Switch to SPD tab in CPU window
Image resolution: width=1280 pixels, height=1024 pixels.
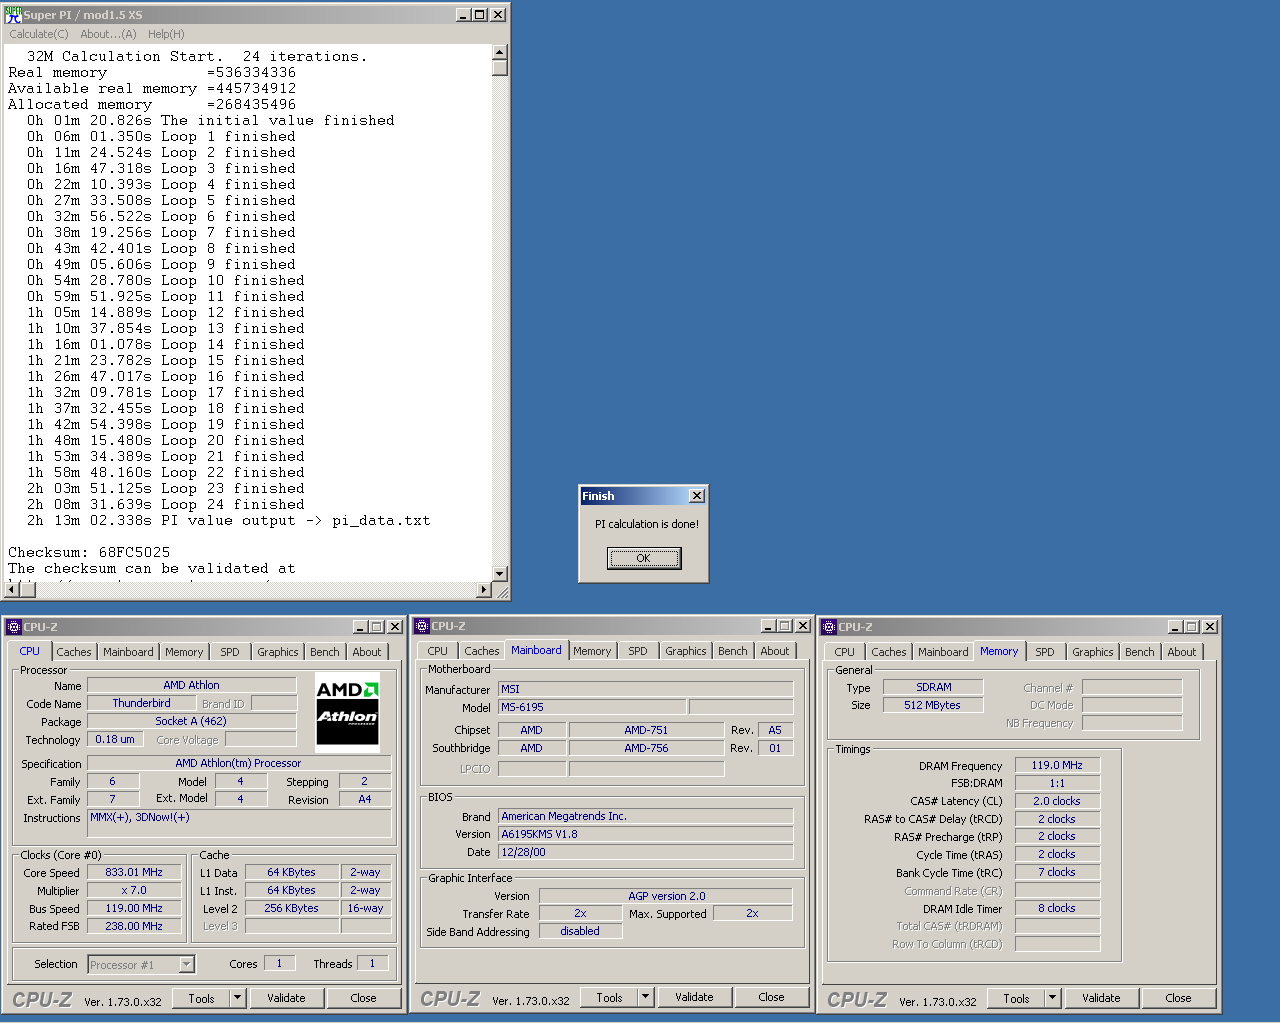tap(230, 652)
